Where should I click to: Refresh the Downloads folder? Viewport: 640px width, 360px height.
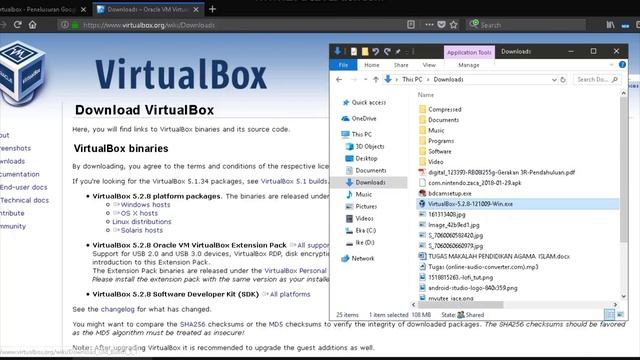(563, 80)
